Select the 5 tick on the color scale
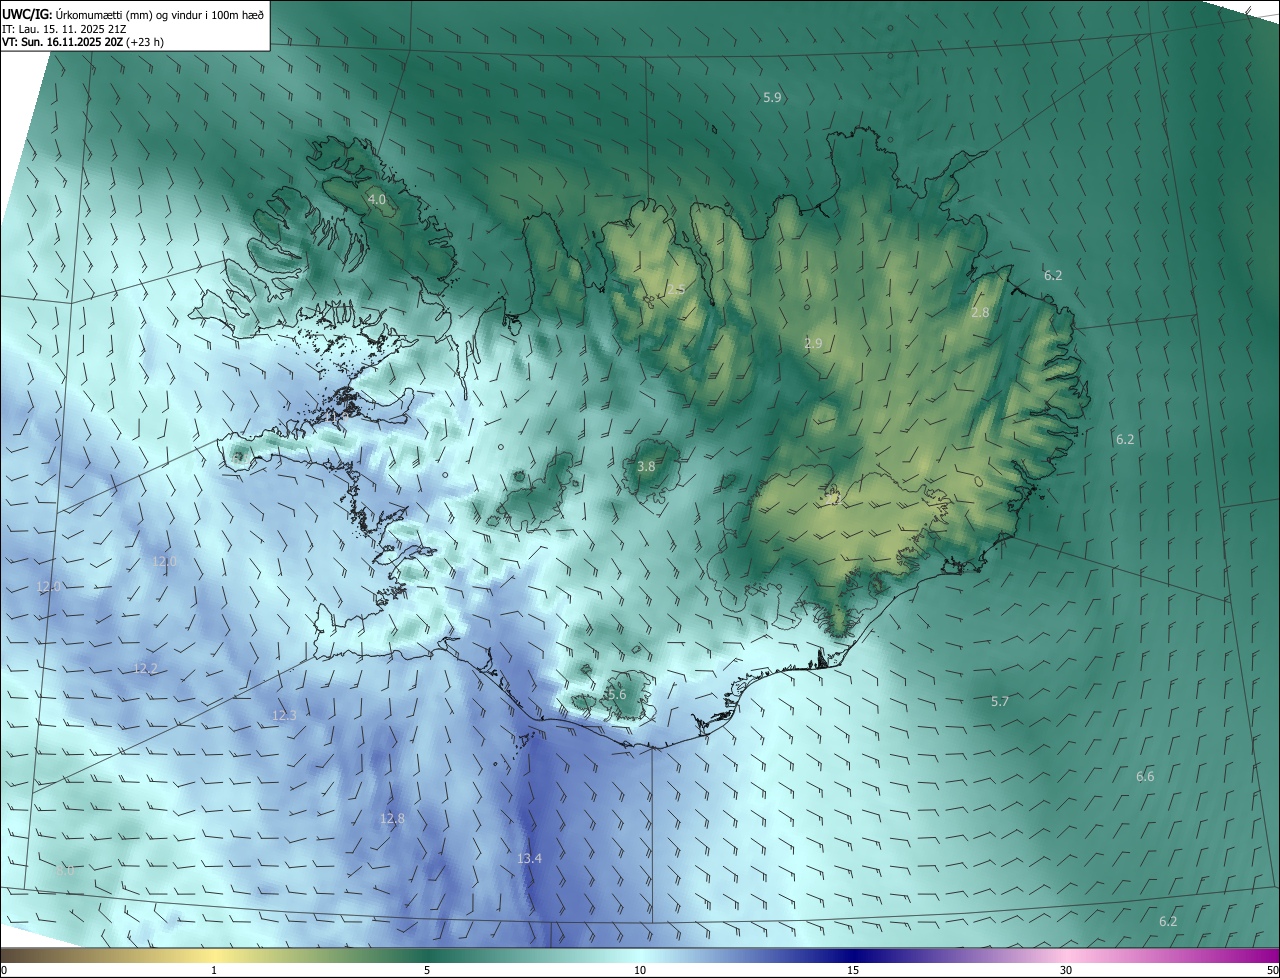1280x978 pixels. [x=427, y=970]
